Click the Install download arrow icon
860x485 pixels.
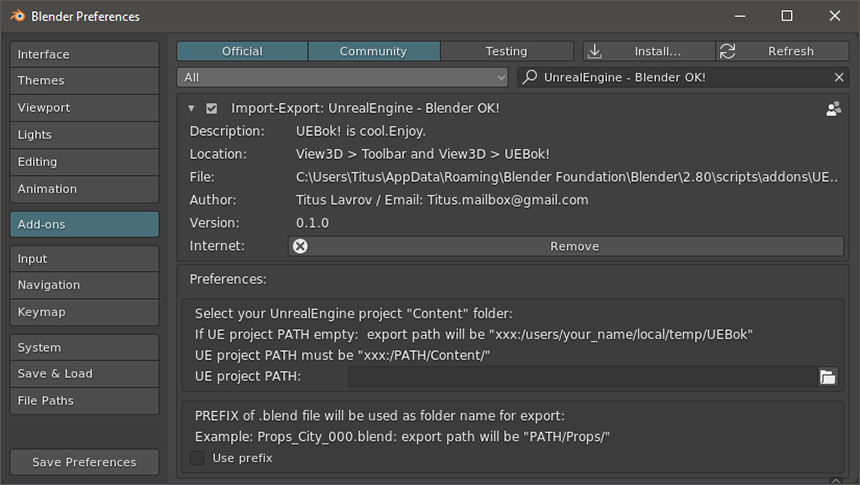click(595, 51)
